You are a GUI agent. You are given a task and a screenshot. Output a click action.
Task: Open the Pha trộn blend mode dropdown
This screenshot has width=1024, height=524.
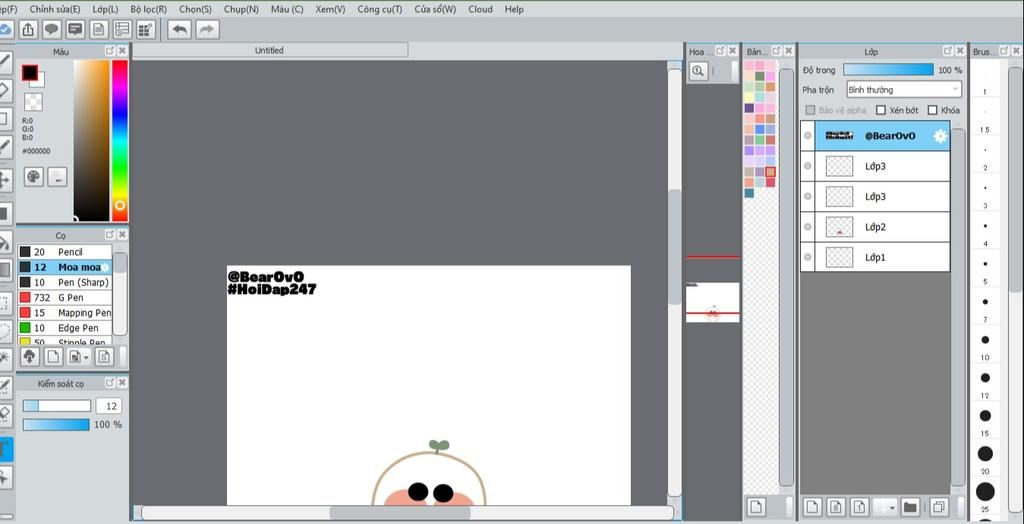coord(904,90)
